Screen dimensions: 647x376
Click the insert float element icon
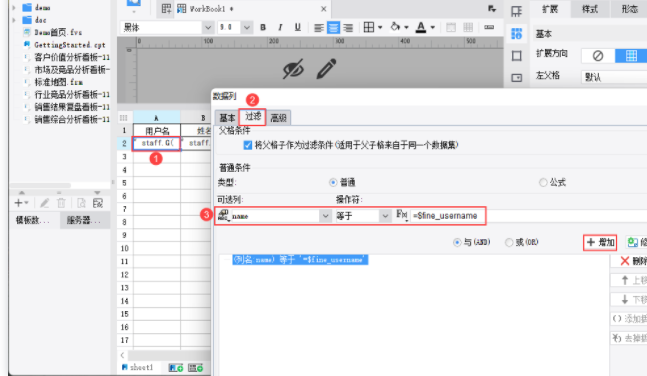(489, 27)
